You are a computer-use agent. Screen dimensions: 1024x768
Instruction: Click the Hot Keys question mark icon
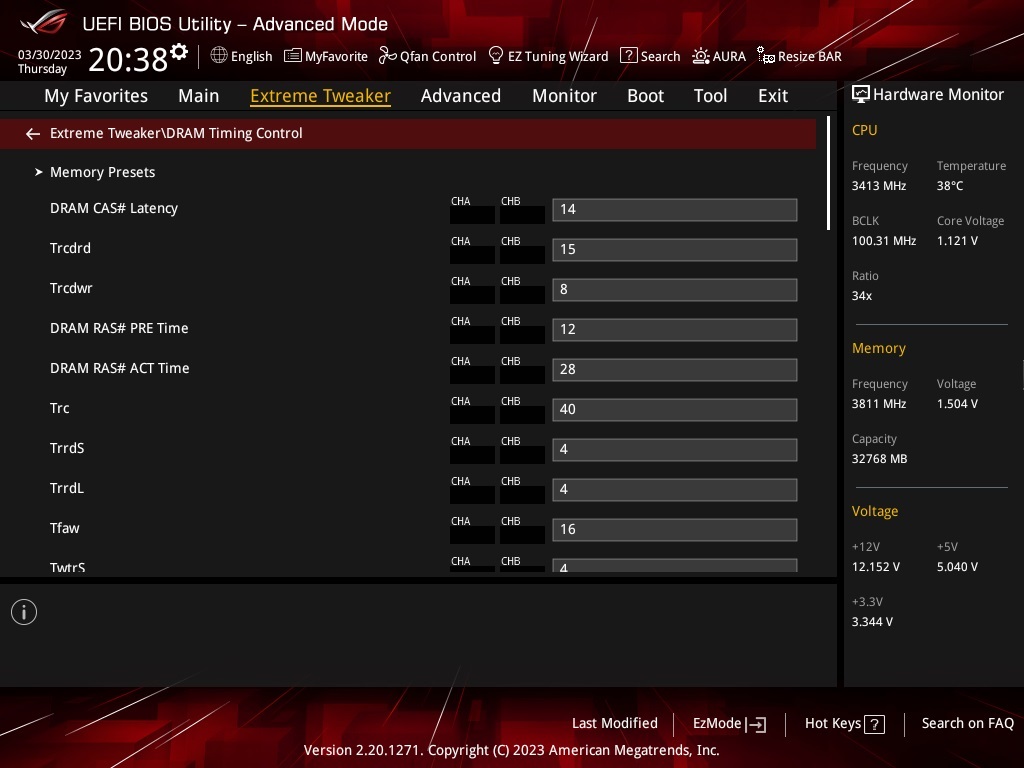click(874, 724)
